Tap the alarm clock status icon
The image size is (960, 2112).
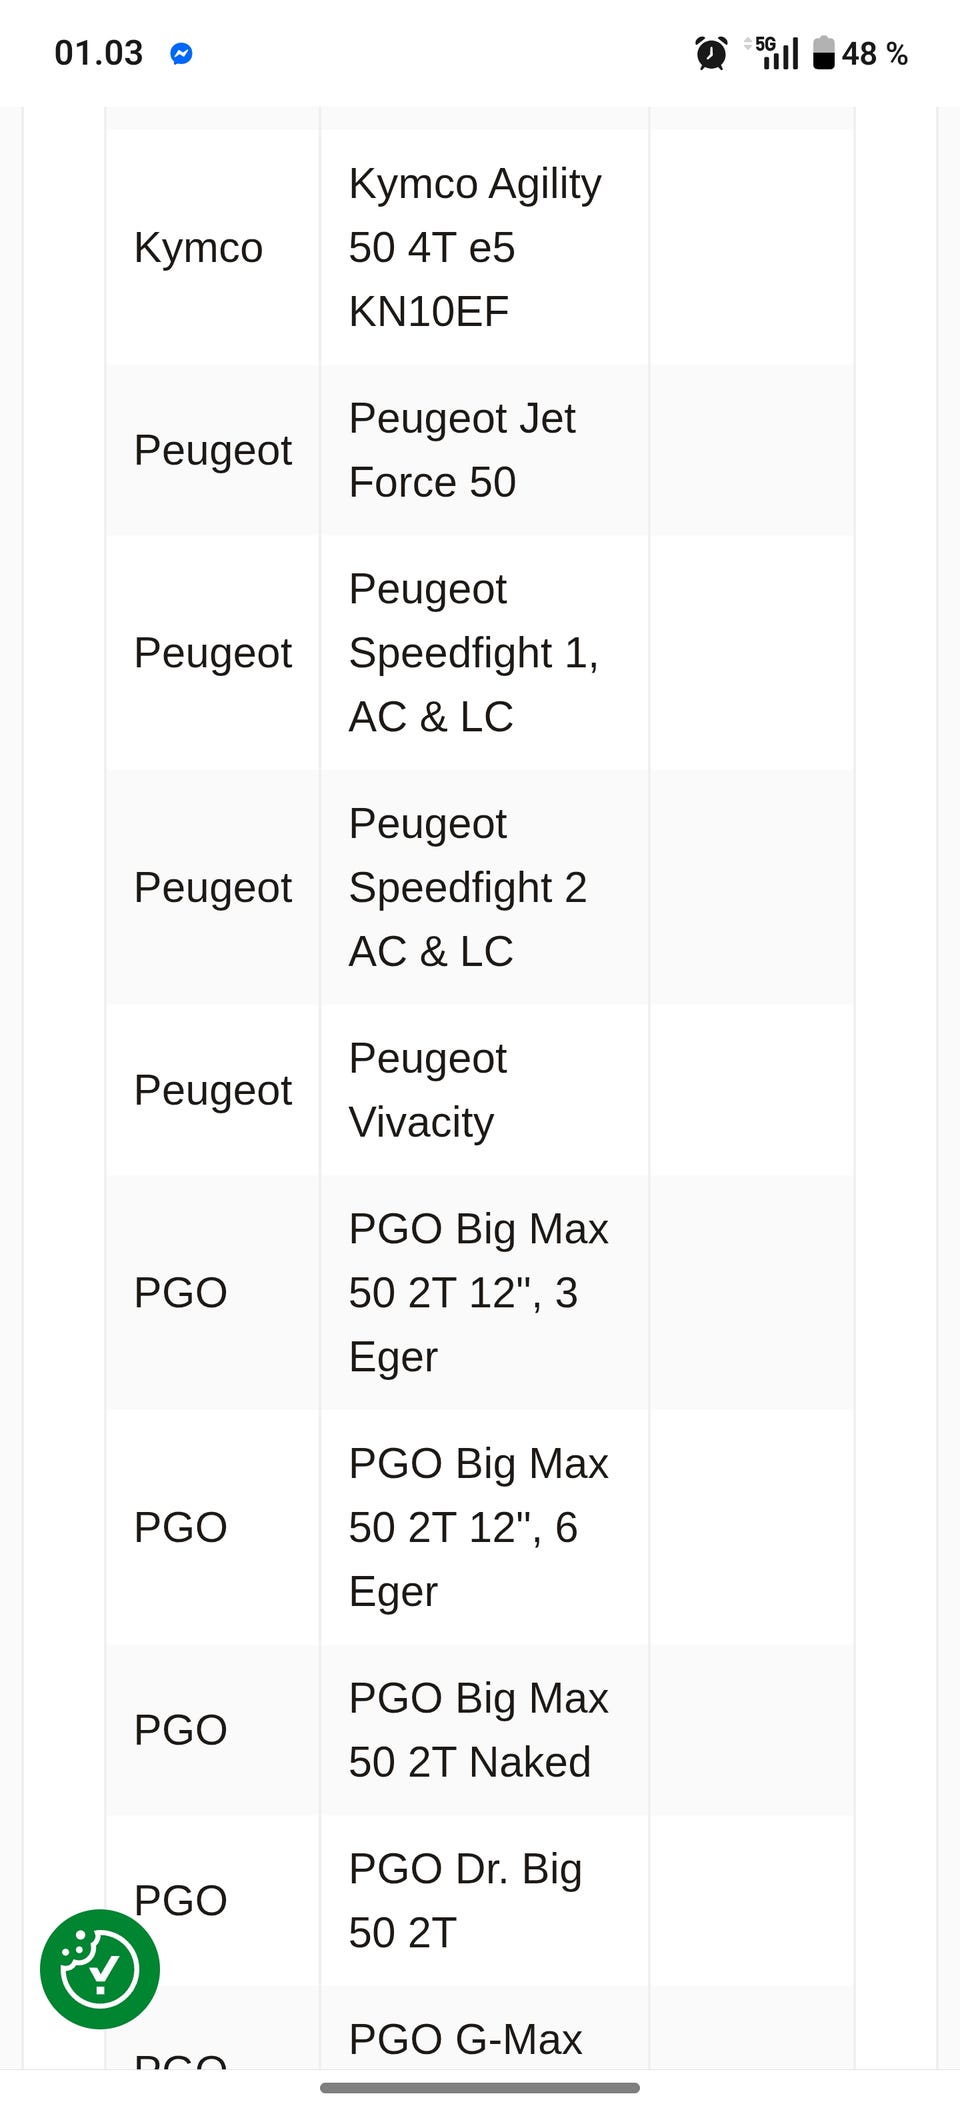coord(711,53)
